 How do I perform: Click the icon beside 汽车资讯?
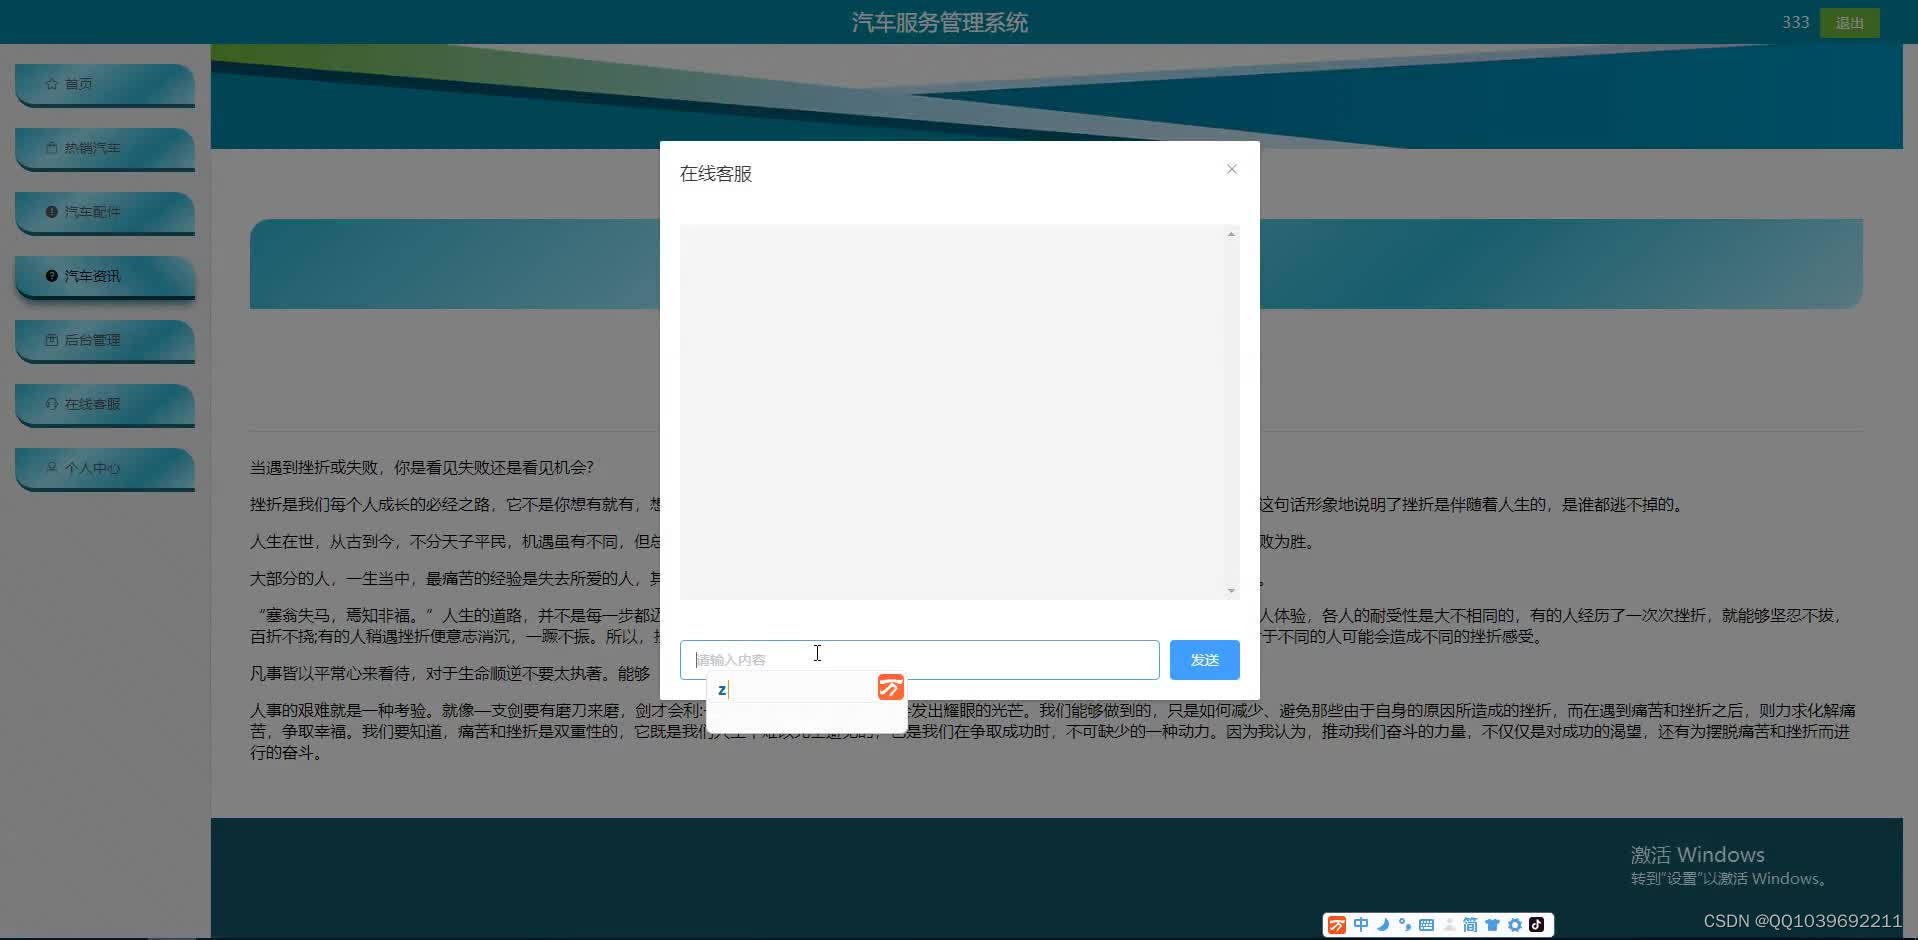[52, 276]
